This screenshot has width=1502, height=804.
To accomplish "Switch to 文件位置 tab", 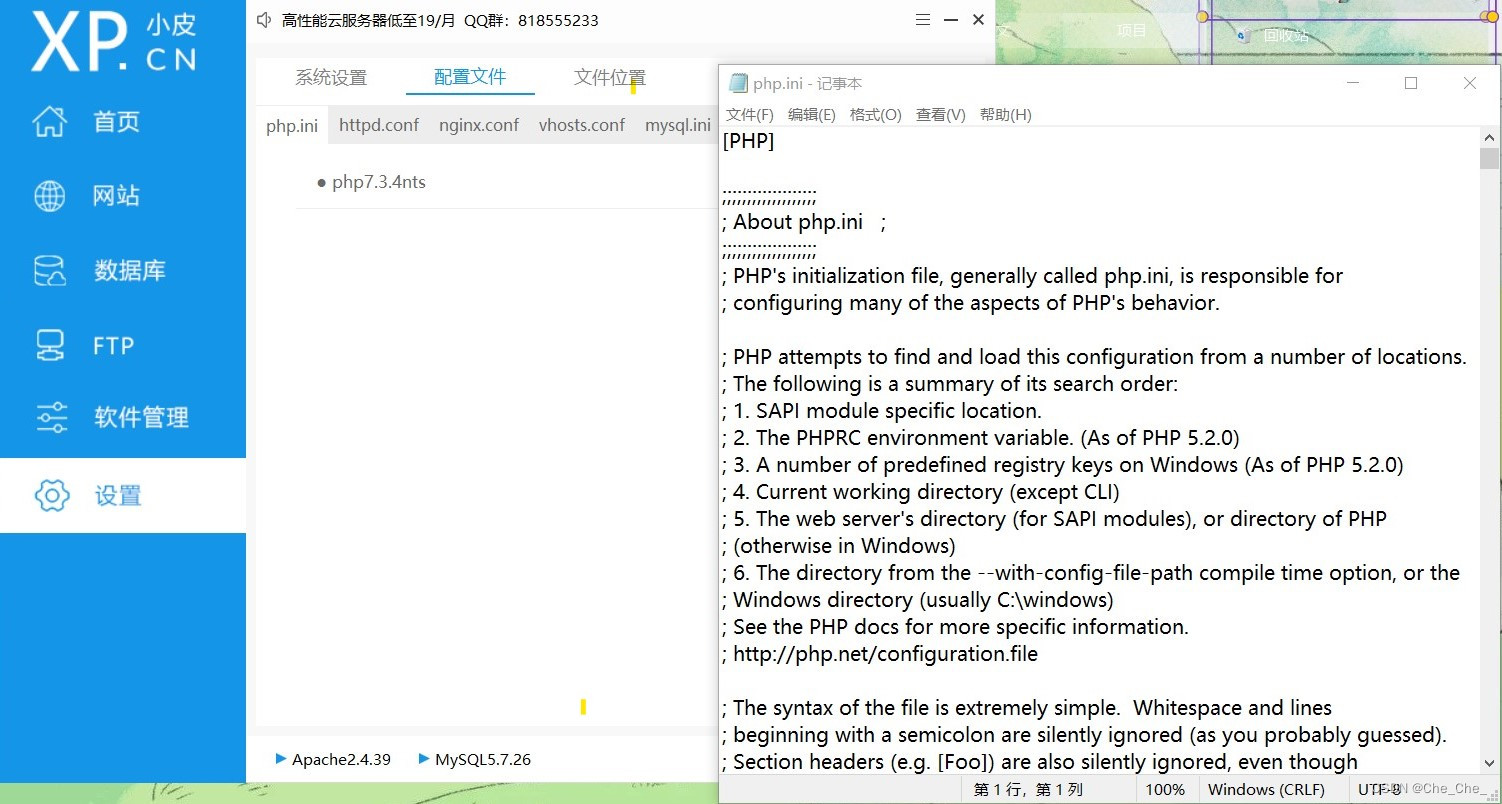I will click(610, 78).
